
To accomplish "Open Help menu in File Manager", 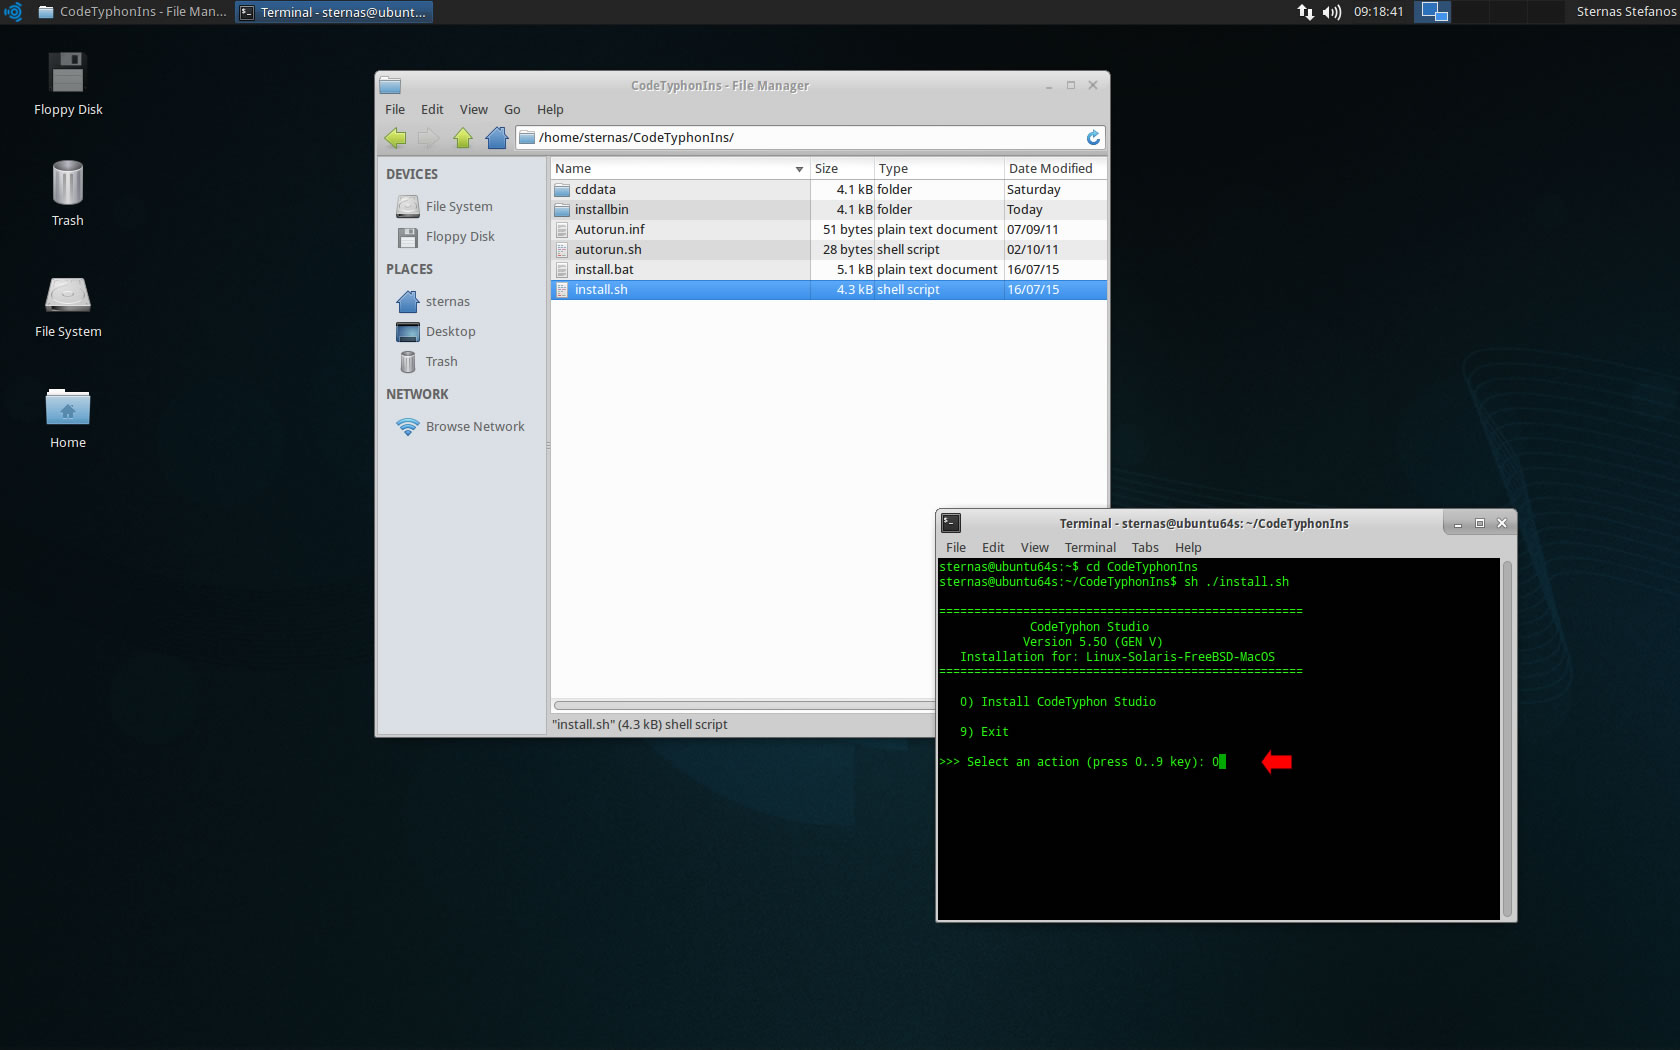I will pyautogui.click(x=550, y=110).
